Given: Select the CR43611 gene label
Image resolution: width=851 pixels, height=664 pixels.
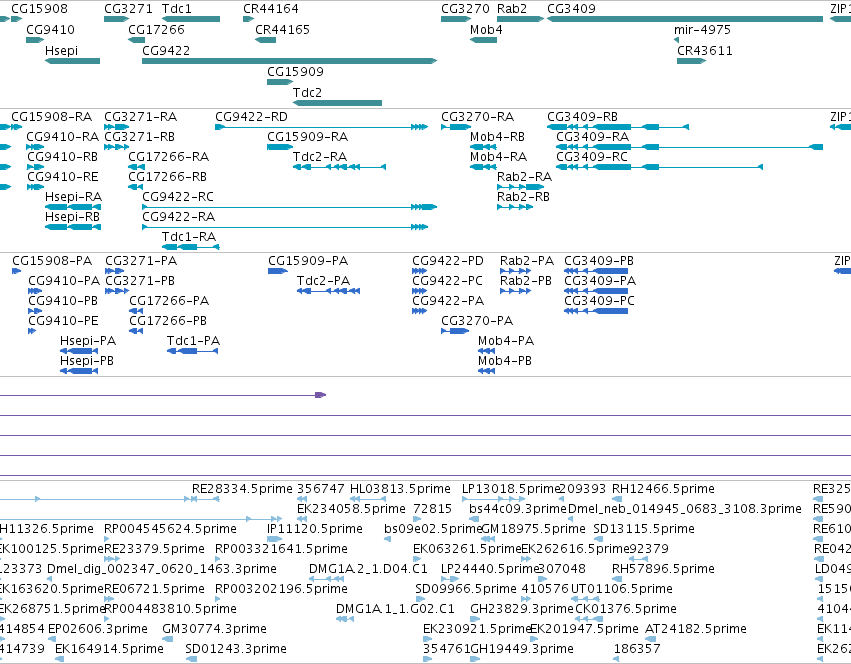Looking at the screenshot, I should point(704,50).
